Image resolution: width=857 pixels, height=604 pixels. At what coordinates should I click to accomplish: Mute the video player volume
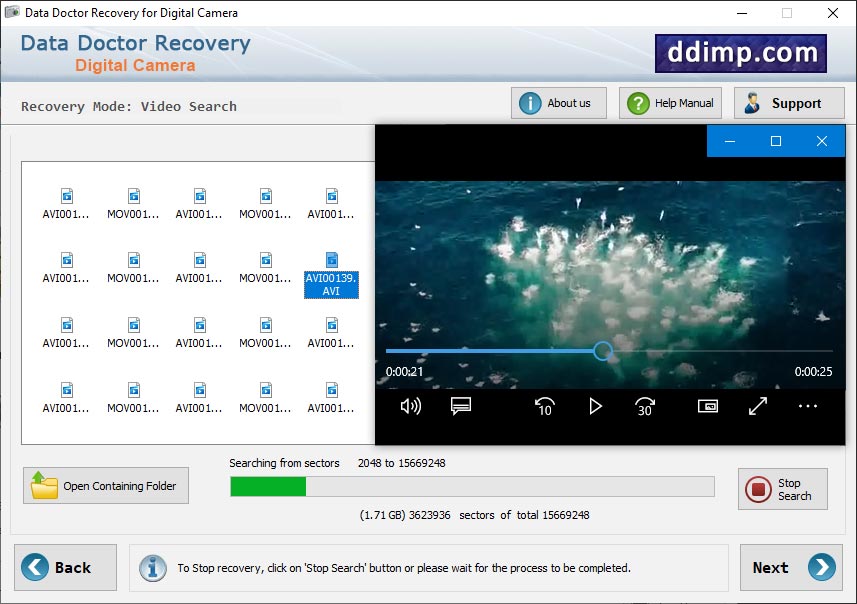tap(410, 406)
